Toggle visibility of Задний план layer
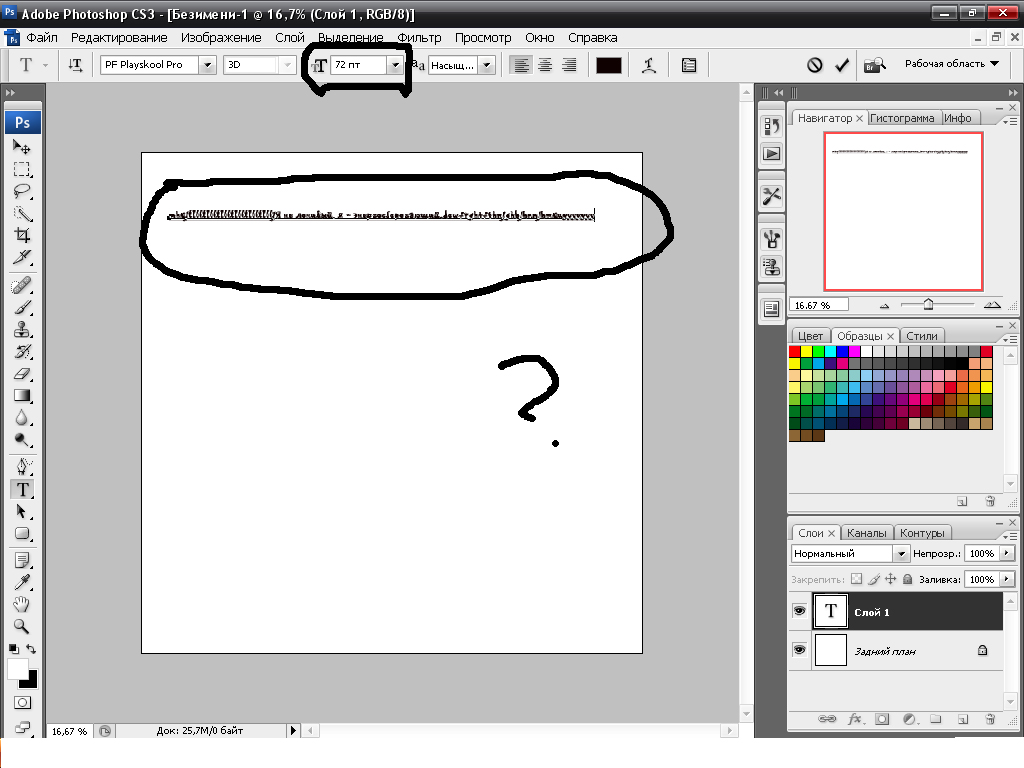 coord(799,650)
